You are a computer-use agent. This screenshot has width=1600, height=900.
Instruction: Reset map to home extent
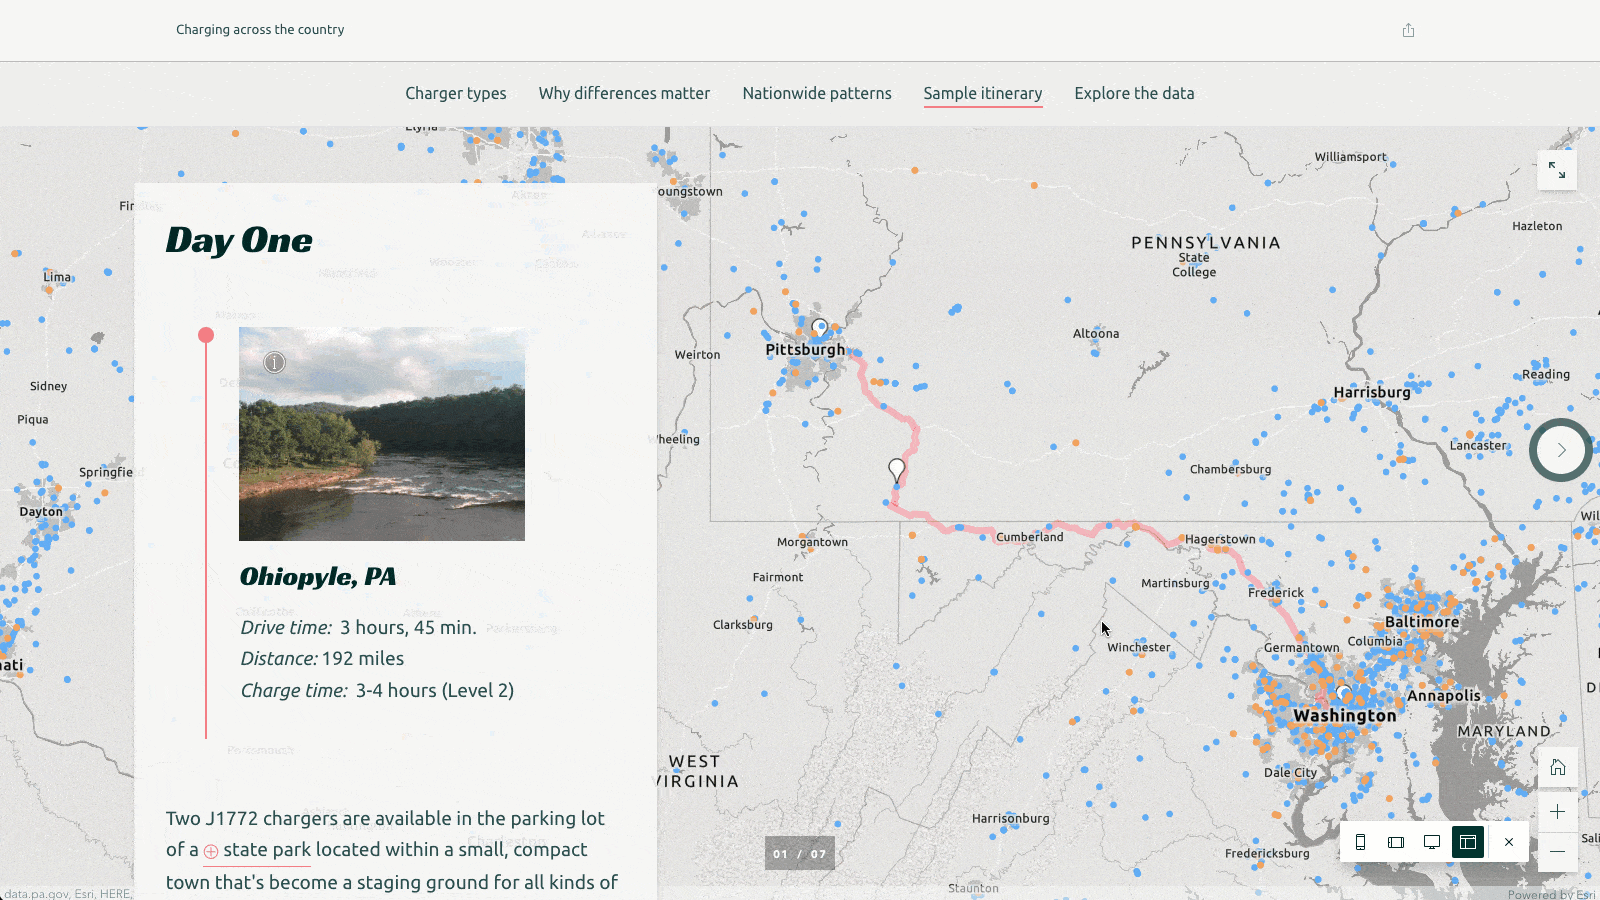click(1557, 768)
